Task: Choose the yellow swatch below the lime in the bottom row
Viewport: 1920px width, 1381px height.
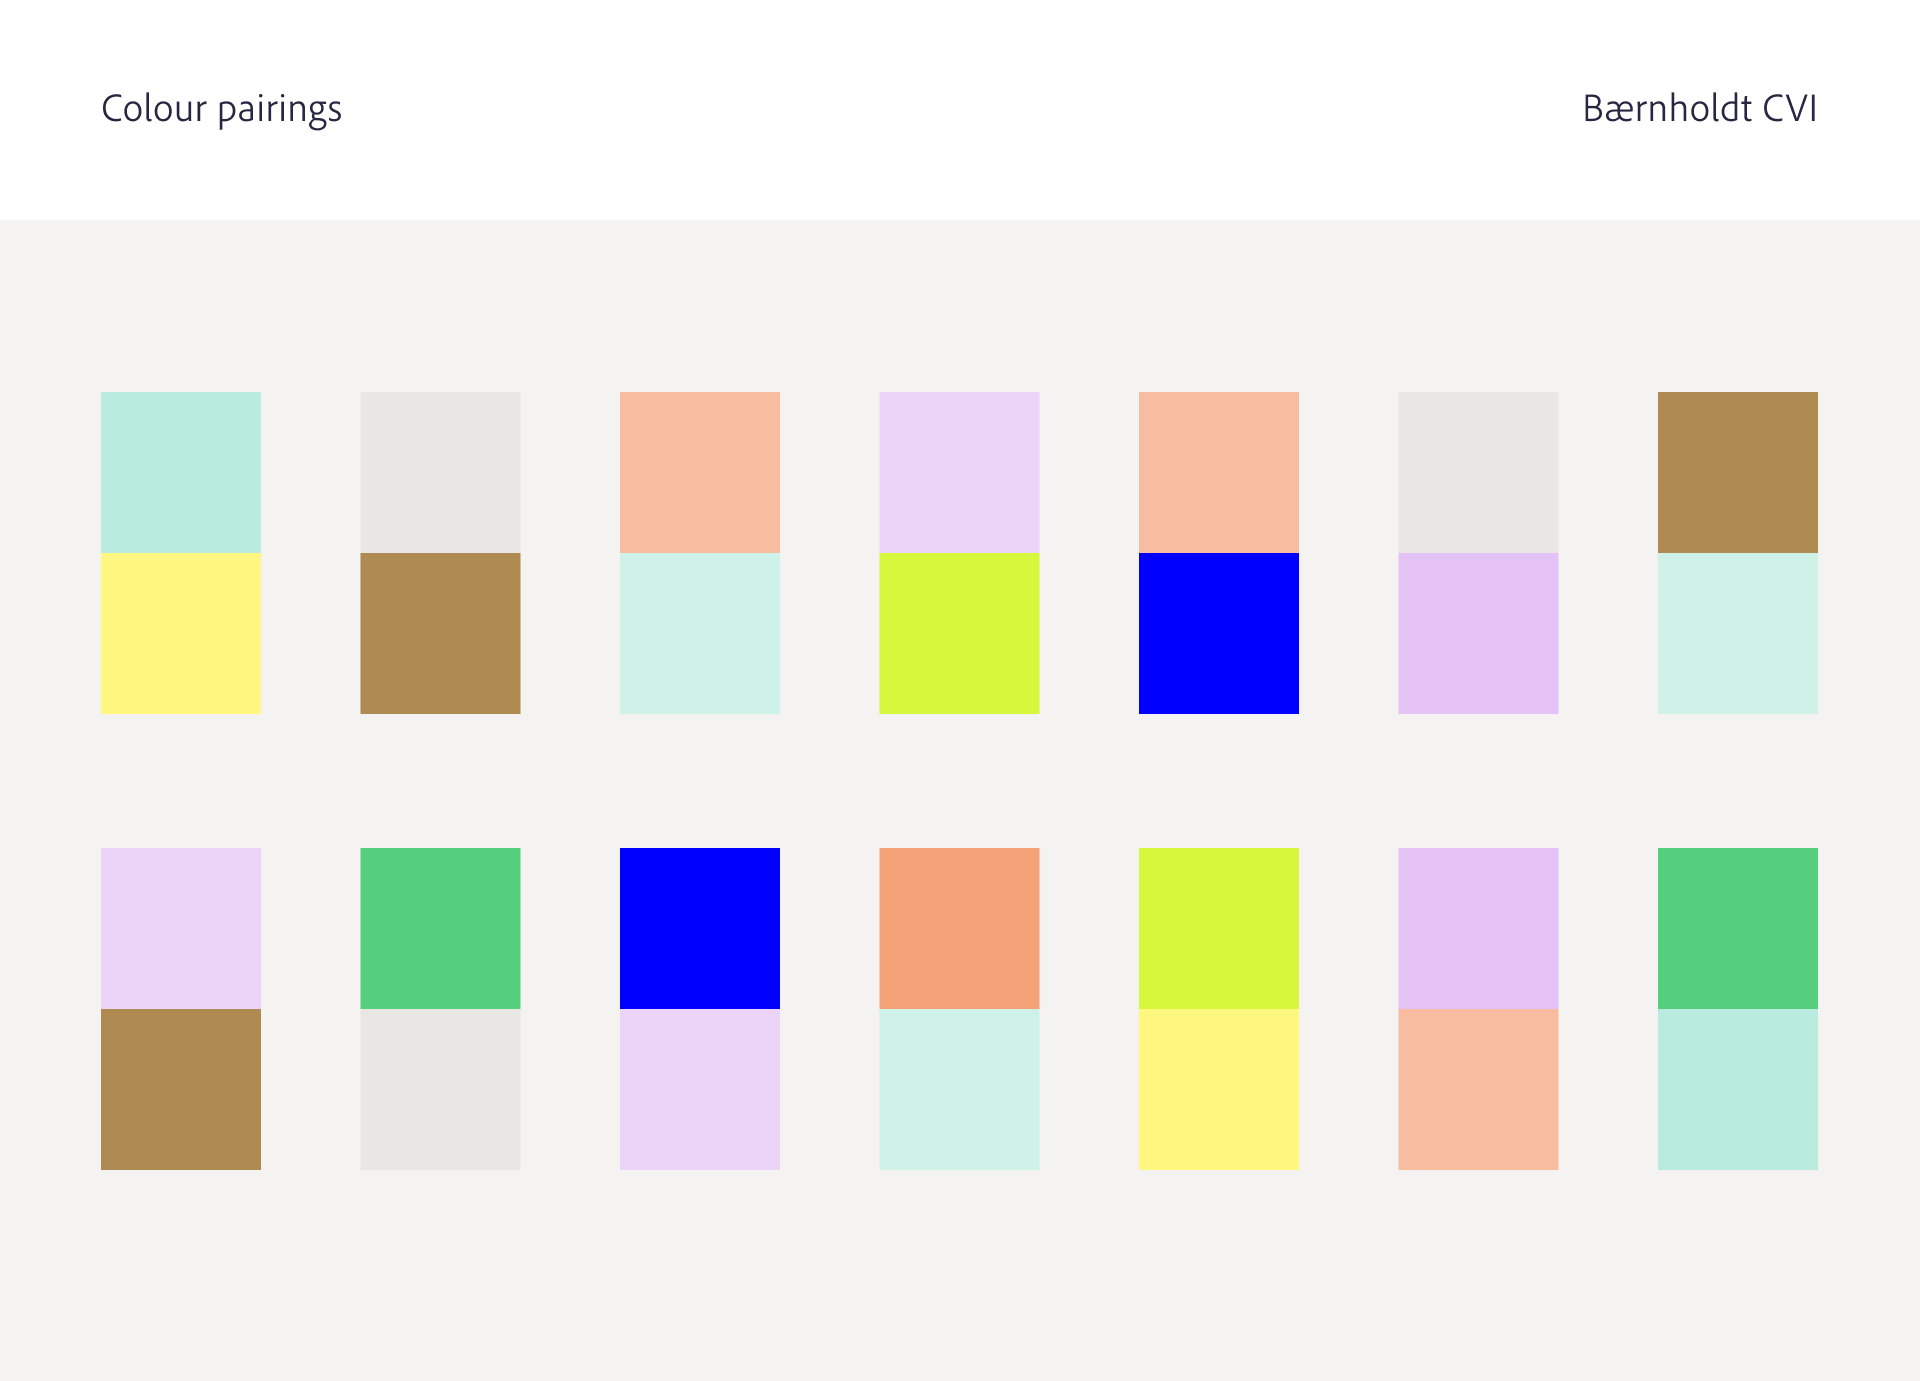Action: [x=1219, y=1089]
